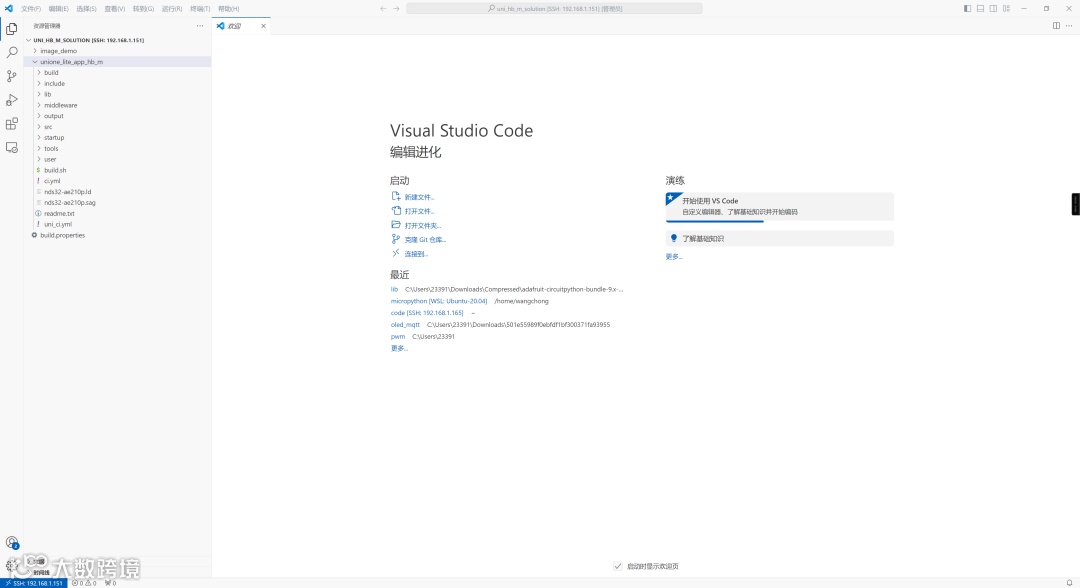Screen dimensions: 1080x588
Task: Click the New File icon under Start
Action: click(395, 196)
